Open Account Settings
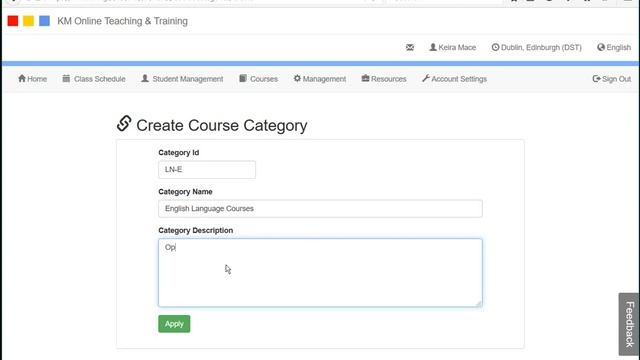The width and height of the screenshot is (640, 360). click(454, 79)
